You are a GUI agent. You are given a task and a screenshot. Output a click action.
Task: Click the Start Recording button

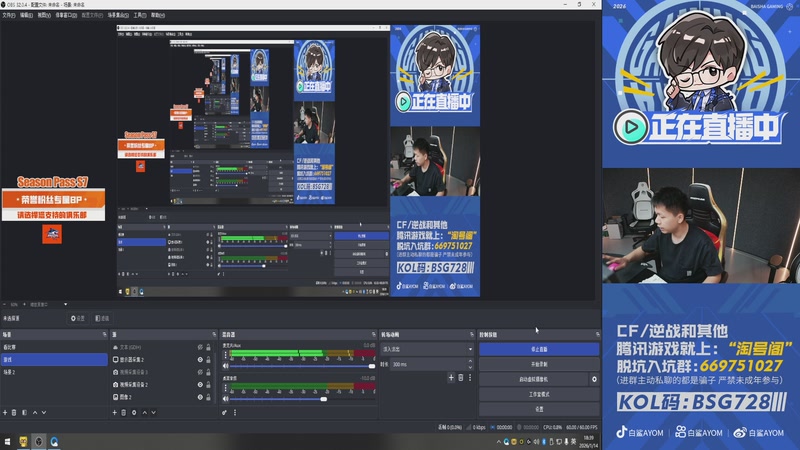click(x=539, y=364)
